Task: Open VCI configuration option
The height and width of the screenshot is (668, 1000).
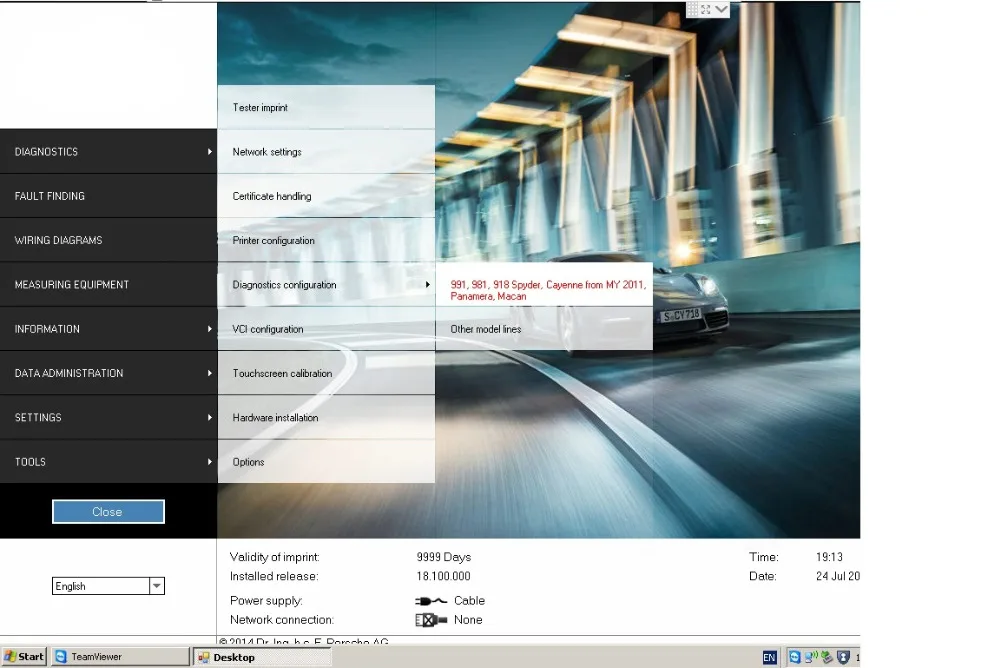Action: pos(326,329)
